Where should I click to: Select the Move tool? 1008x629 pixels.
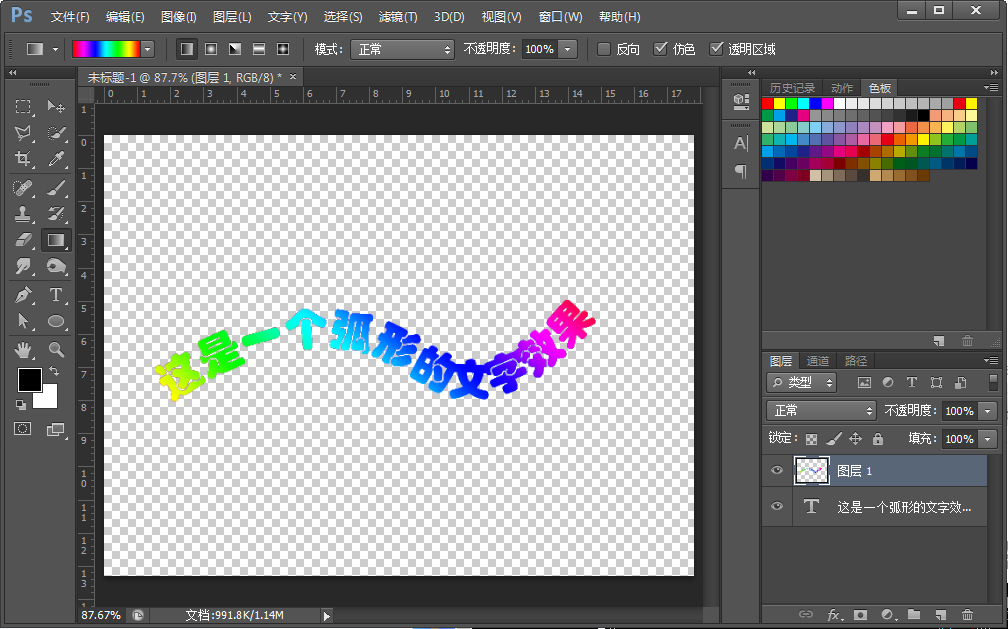coord(56,106)
